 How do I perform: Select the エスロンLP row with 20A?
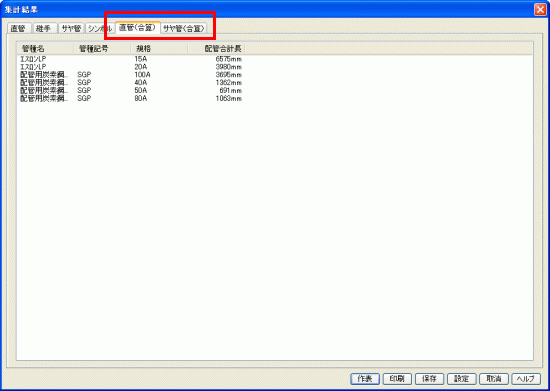click(x=131, y=67)
